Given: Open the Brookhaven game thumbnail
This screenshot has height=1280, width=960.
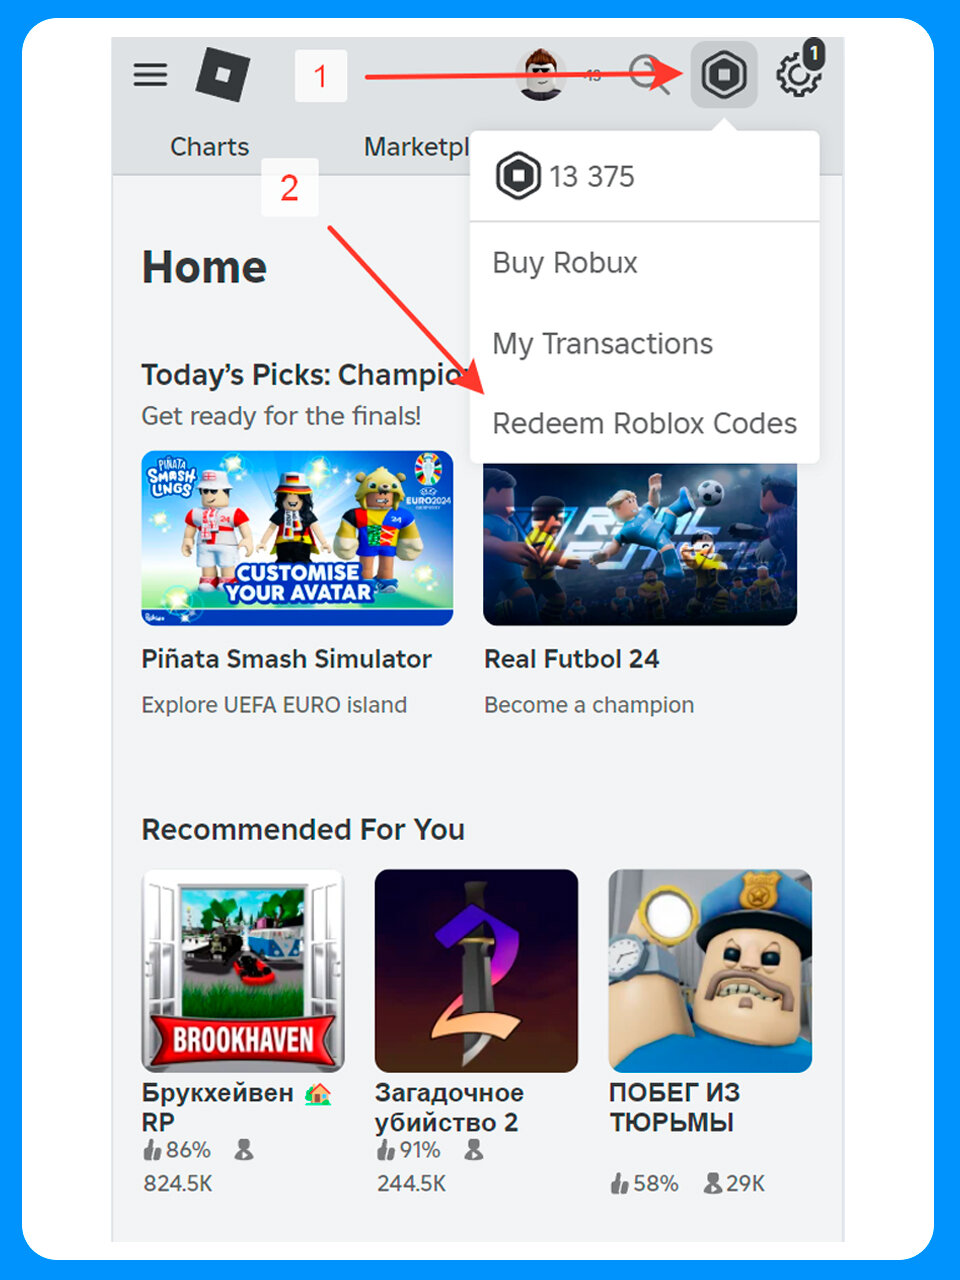Looking at the screenshot, I should (243, 971).
